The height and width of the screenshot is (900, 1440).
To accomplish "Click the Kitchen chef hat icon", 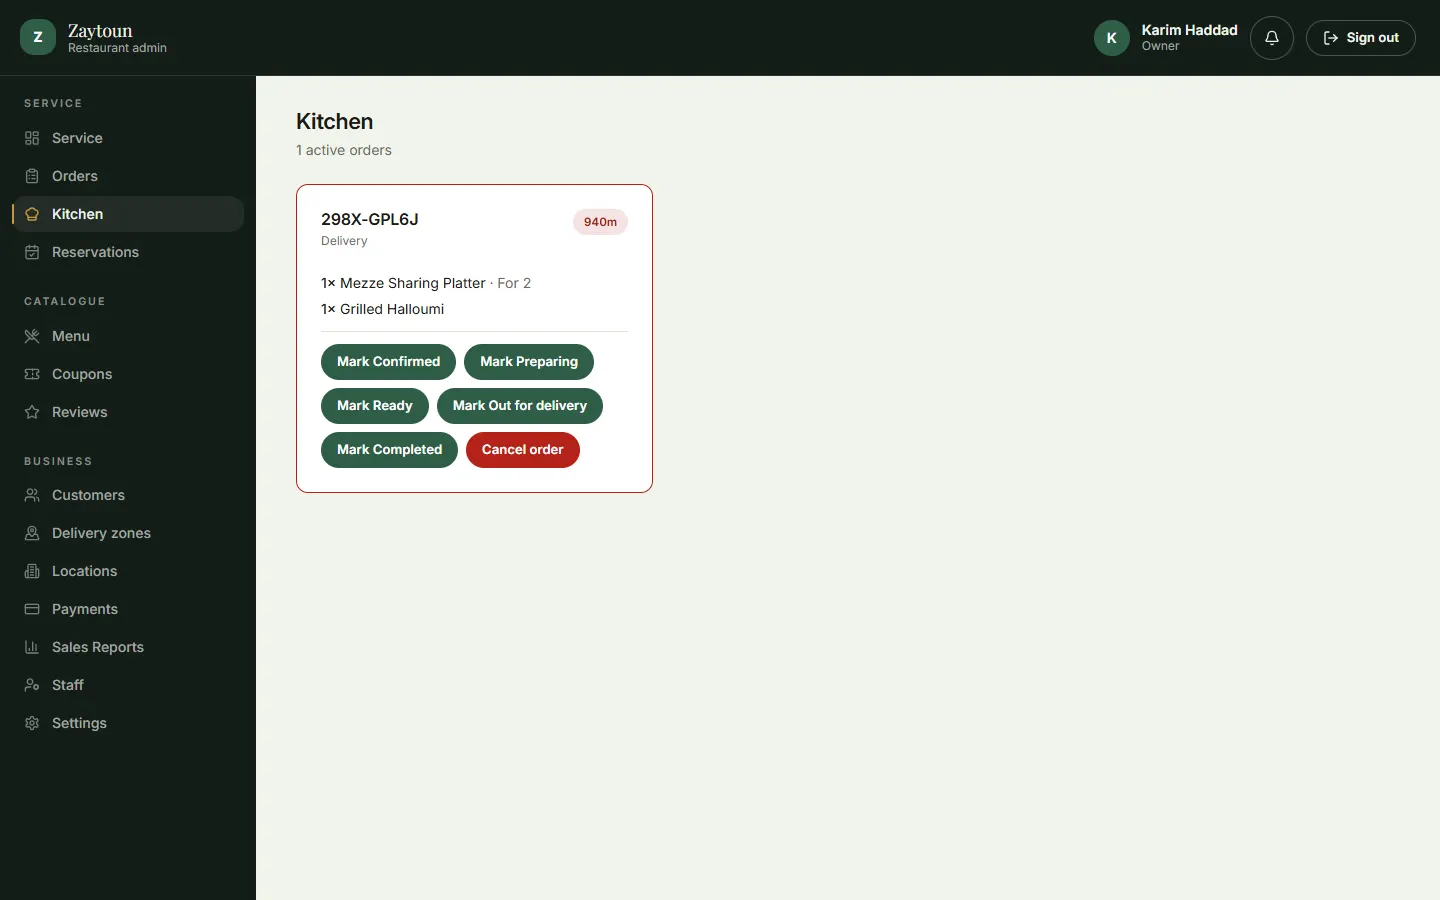I will (32, 214).
